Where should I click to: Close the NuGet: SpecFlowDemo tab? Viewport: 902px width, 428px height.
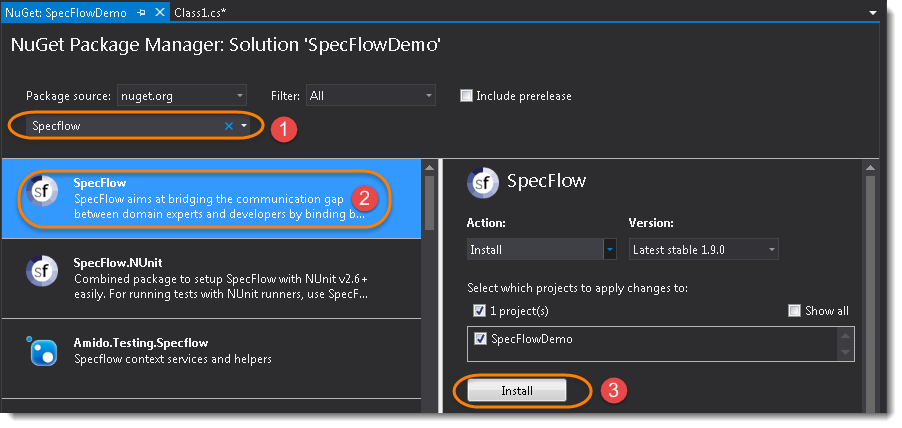(158, 10)
